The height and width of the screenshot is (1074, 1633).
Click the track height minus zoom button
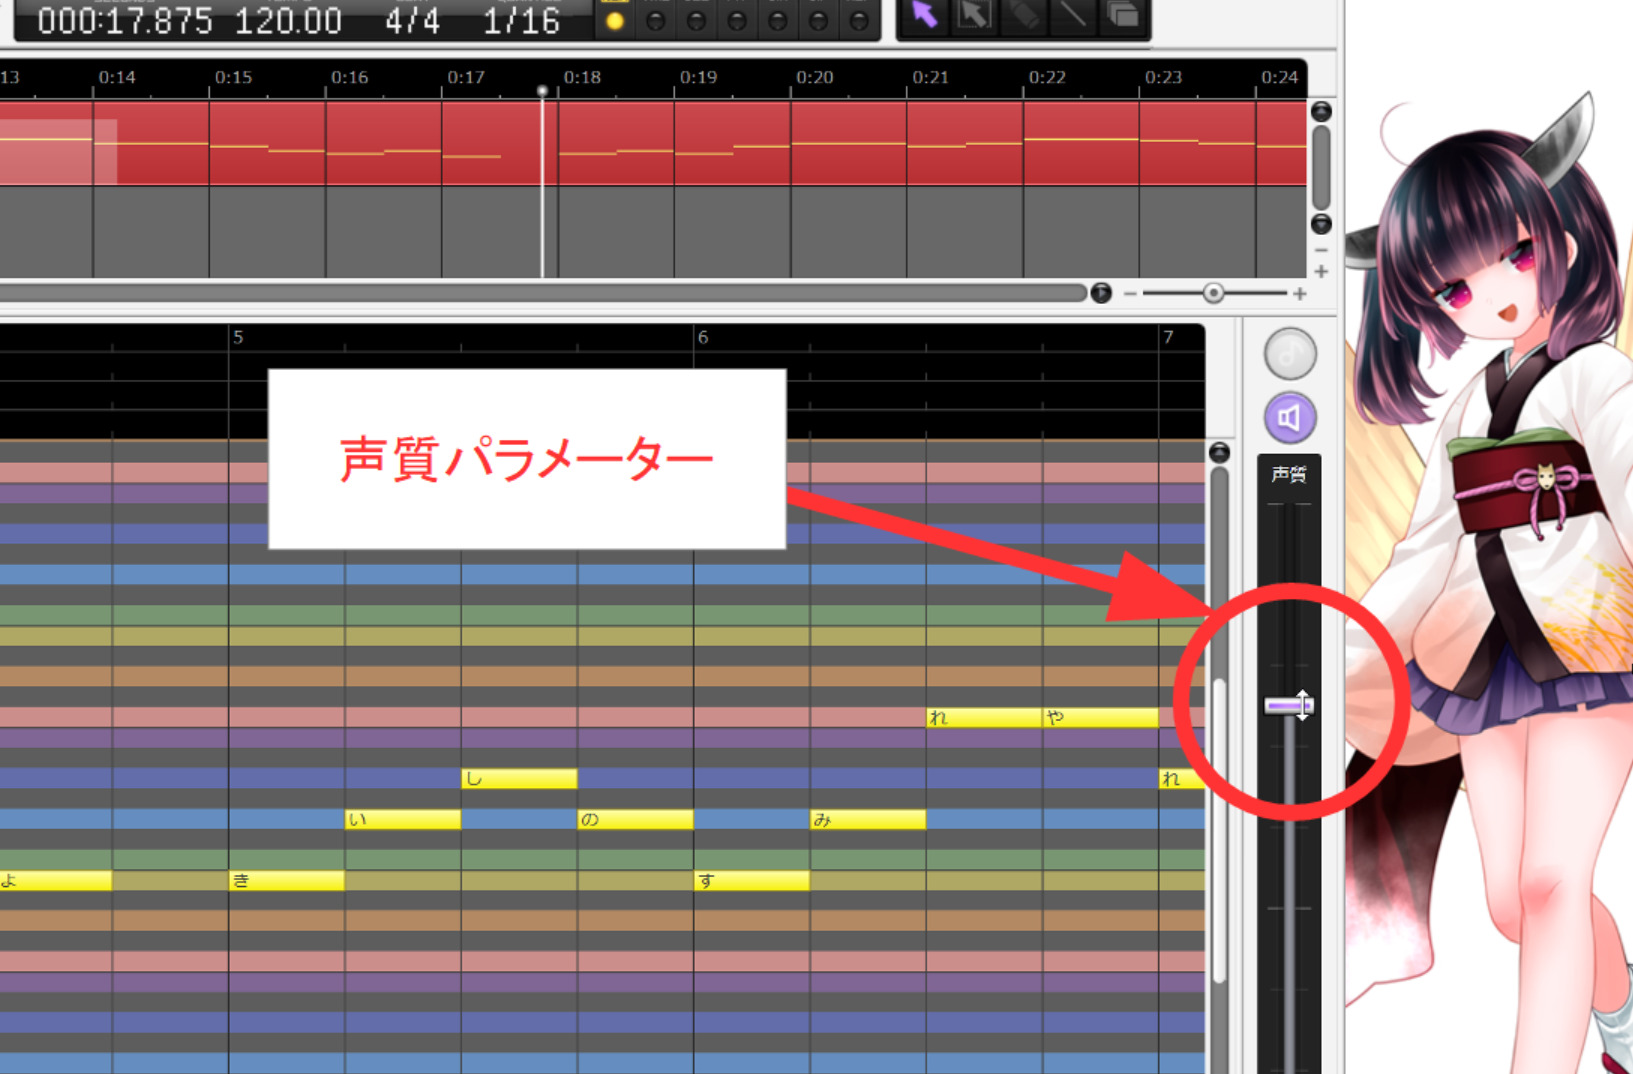[1321, 250]
